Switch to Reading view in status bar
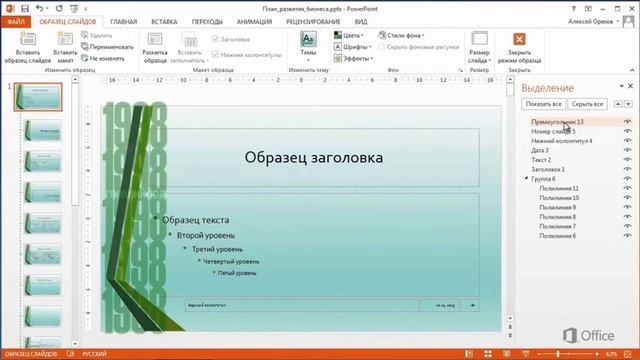The image size is (640, 360). click(x=507, y=354)
